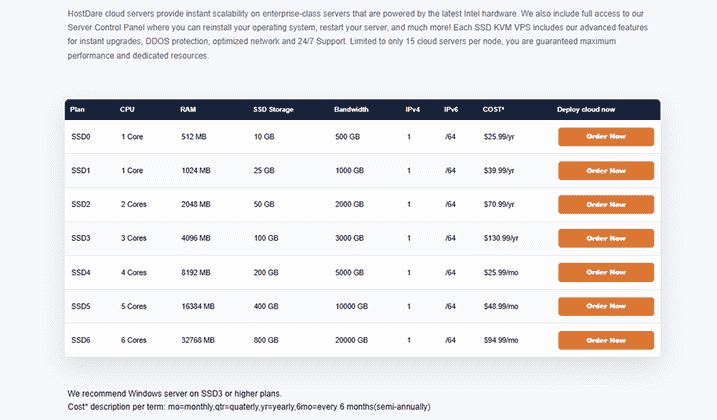The image size is (717, 420).
Task: Order the SSD6 plan now
Action: click(606, 340)
